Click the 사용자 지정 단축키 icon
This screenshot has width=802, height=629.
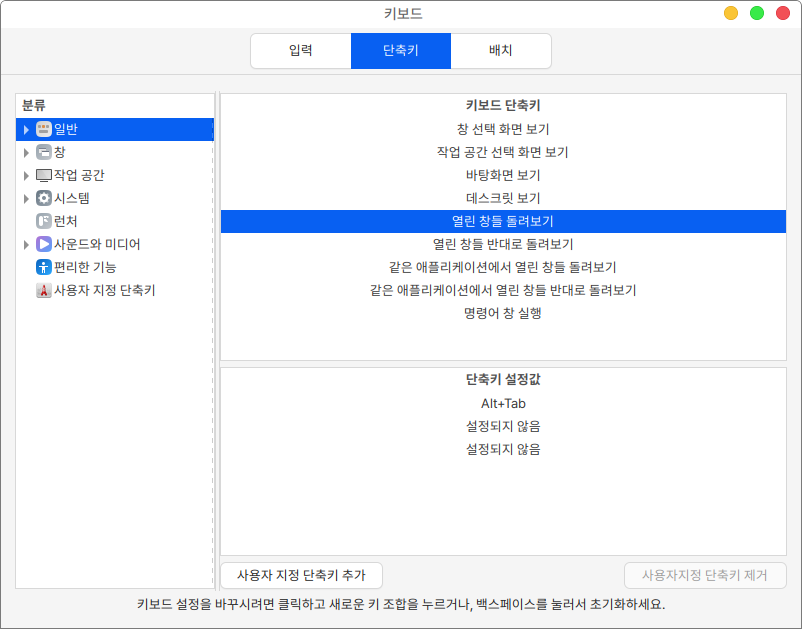point(43,291)
